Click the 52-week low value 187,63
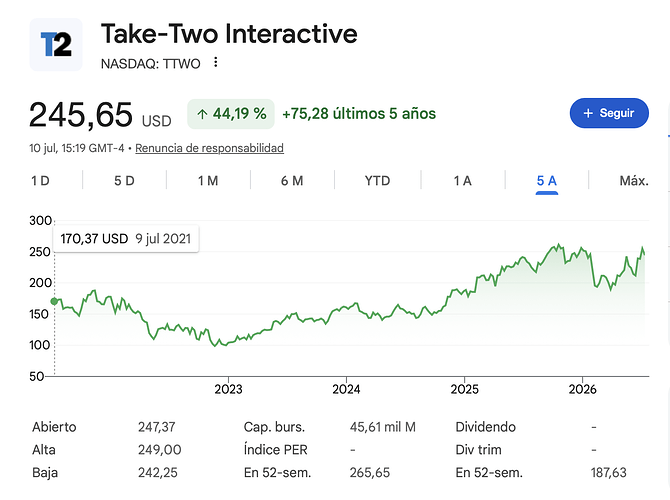 click(608, 473)
